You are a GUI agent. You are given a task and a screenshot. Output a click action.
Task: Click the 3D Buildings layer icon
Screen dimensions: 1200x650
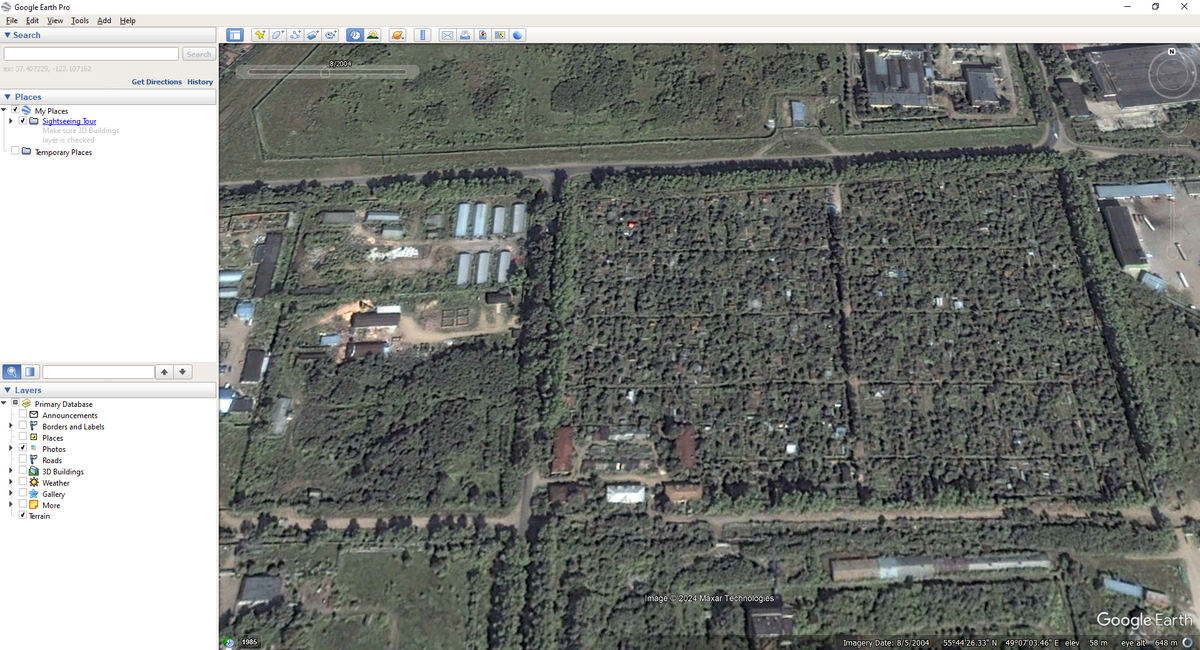click(34, 471)
